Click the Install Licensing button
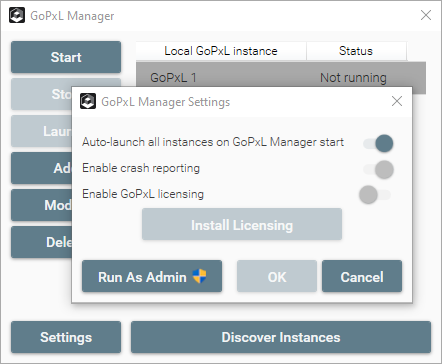This screenshot has height=364, width=442. pyautogui.click(x=242, y=224)
